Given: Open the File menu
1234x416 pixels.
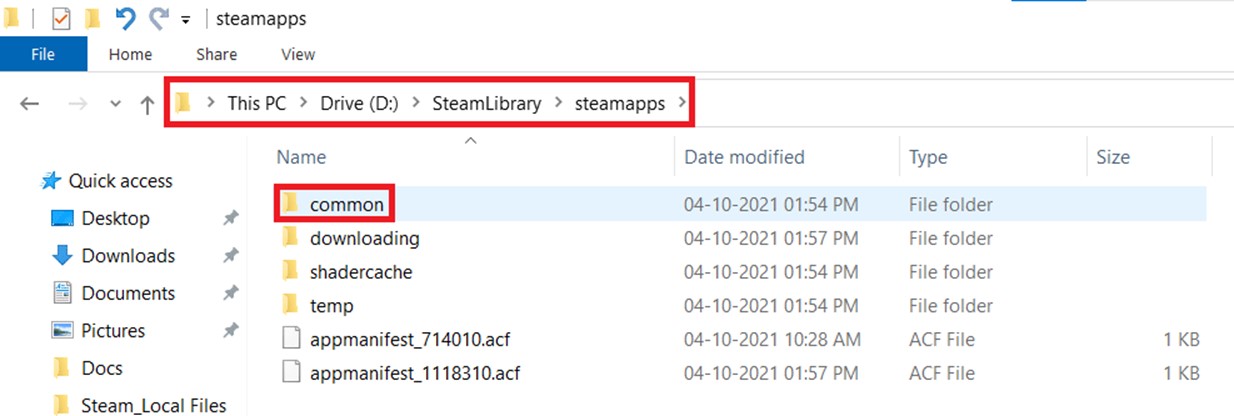Looking at the screenshot, I should (x=43, y=54).
